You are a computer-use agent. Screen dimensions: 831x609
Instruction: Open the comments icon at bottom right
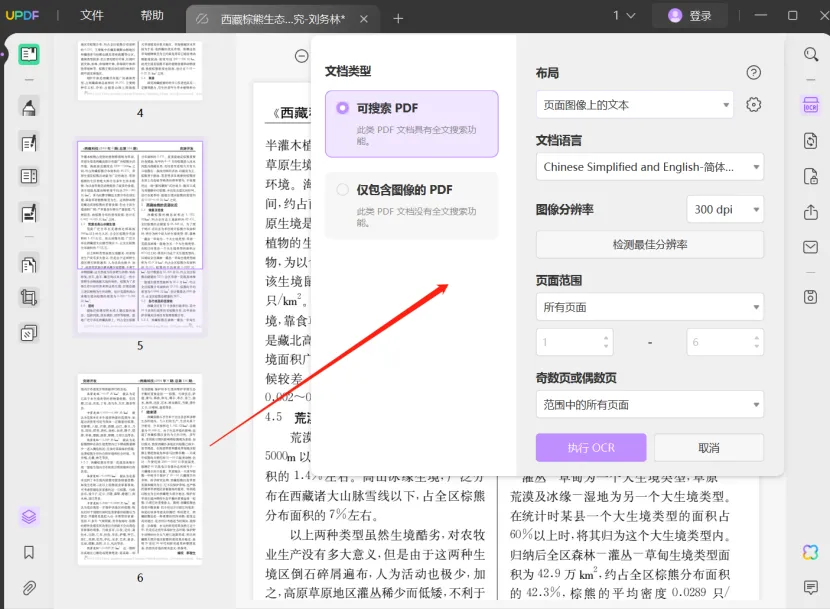(x=810, y=587)
